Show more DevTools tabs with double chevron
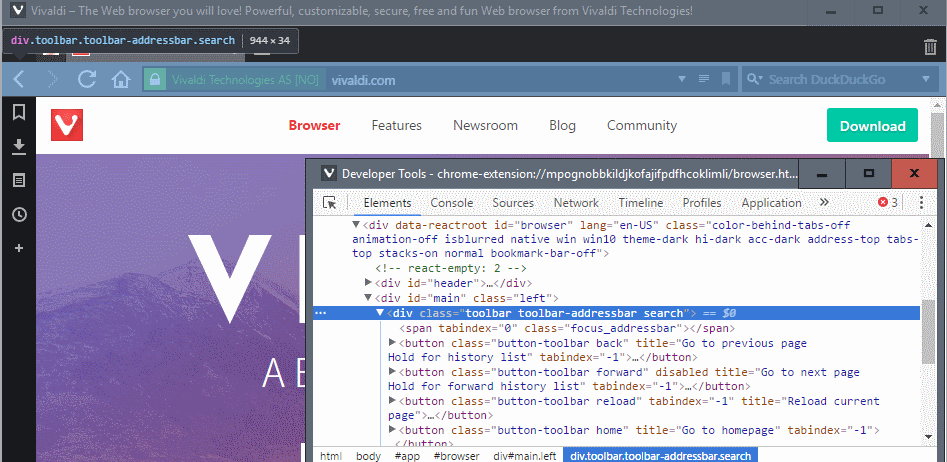The height and width of the screenshot is (462, 947). (824, 202)
